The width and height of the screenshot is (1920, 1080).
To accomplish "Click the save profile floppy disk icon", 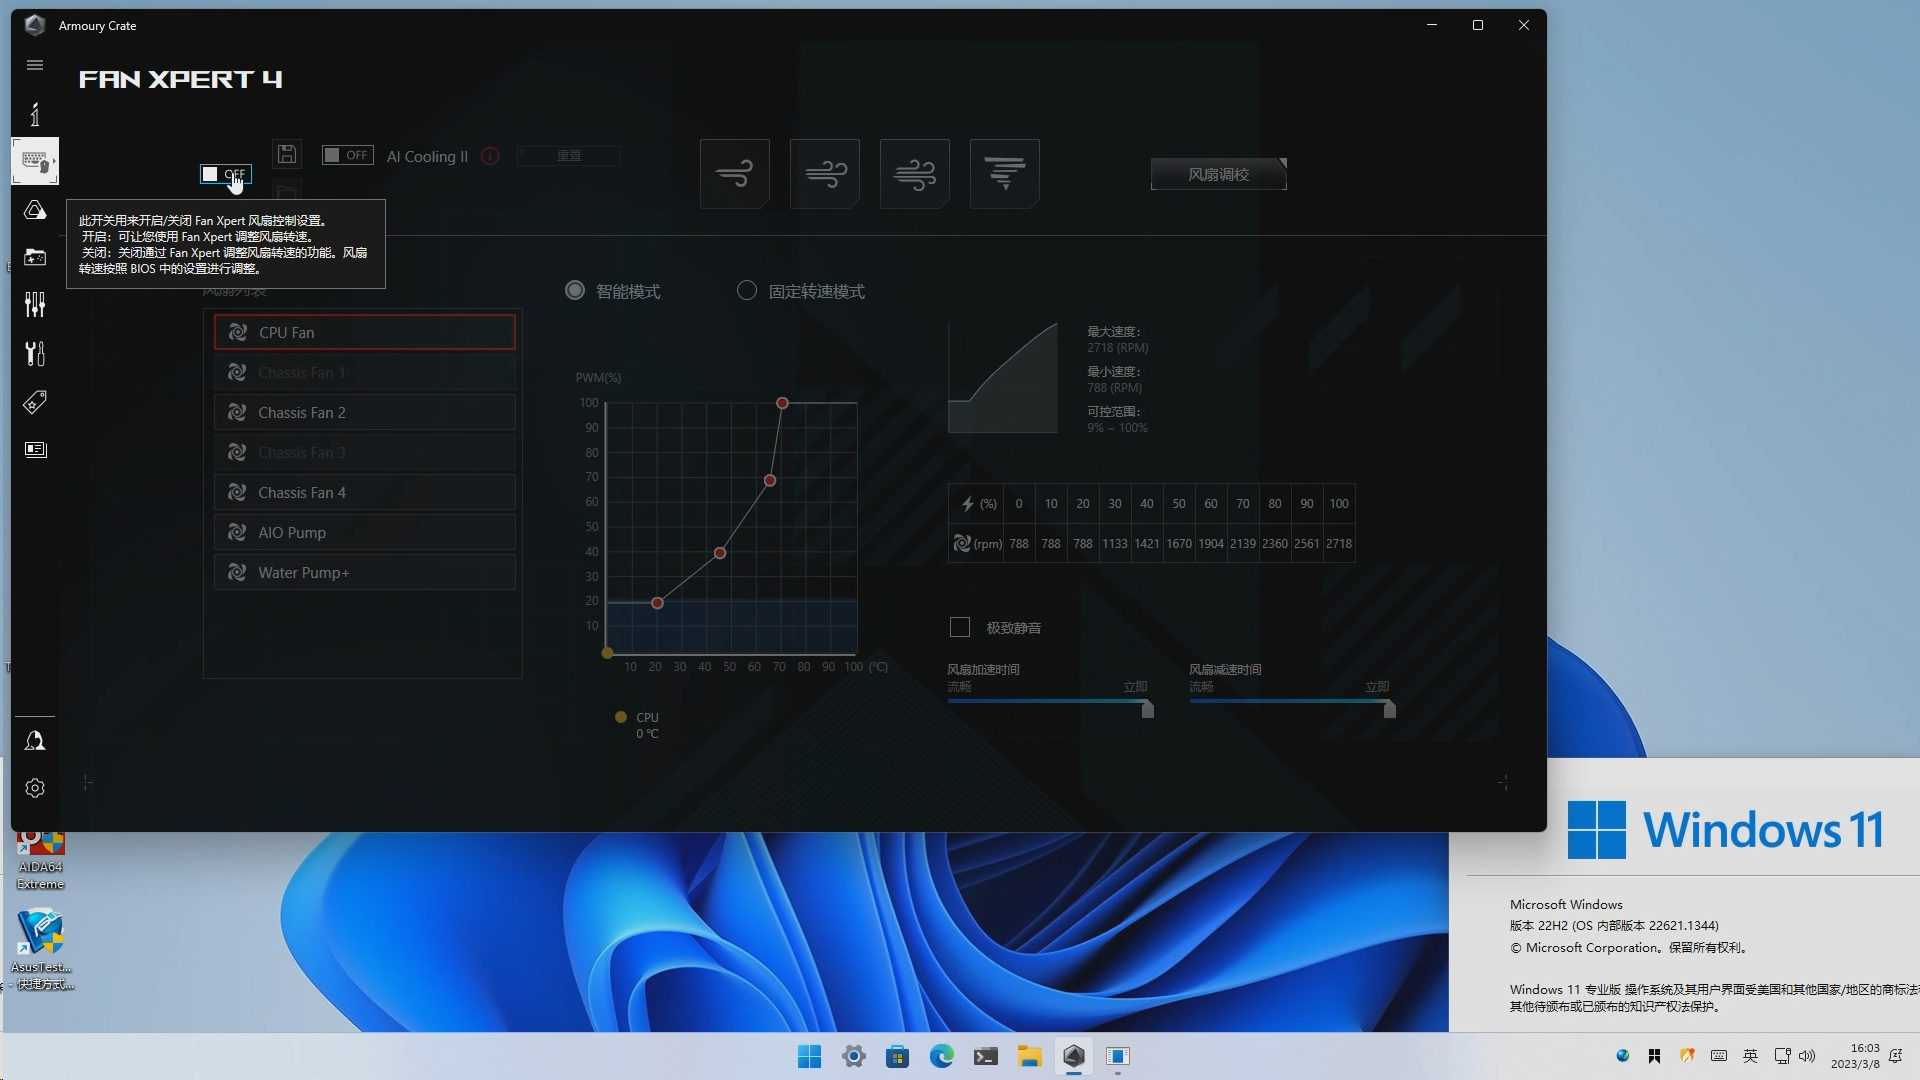I will point(287,154).
